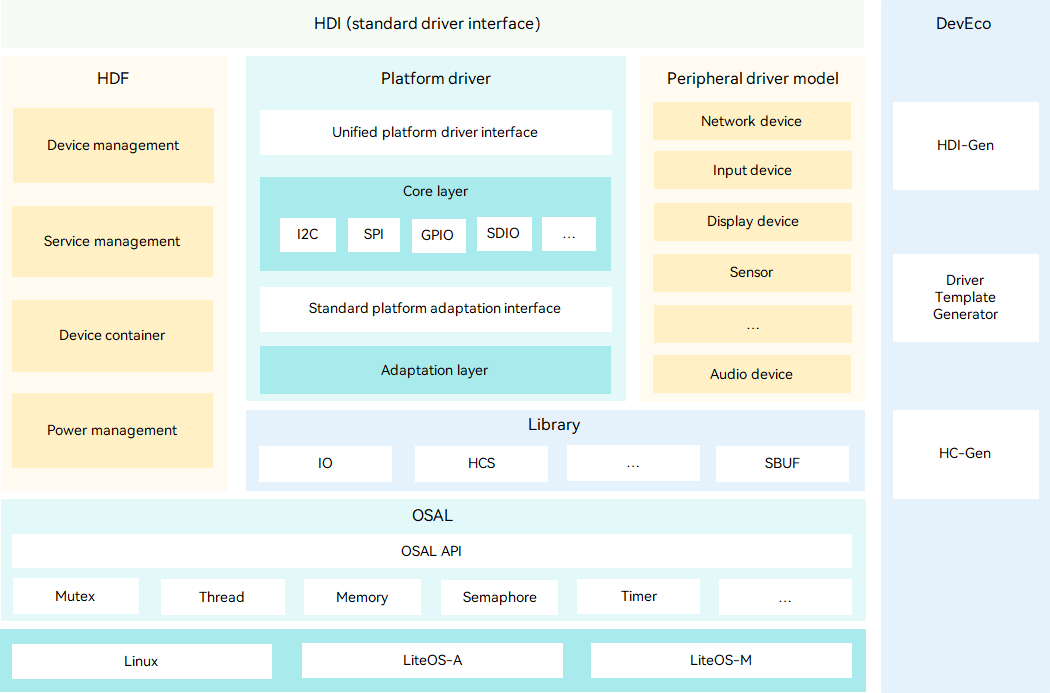Expand the ellipsis in the Library row
Screen dimensions: 1050x693
(633, 463)
